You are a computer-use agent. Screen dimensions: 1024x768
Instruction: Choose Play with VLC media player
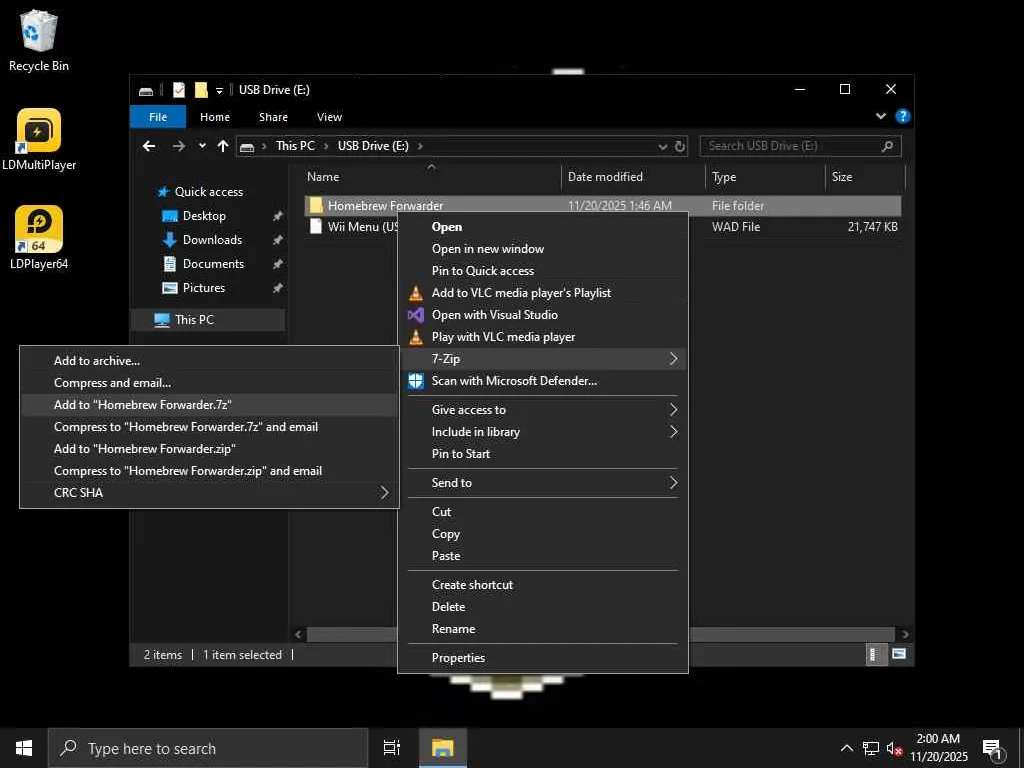[x=543, y=337]
